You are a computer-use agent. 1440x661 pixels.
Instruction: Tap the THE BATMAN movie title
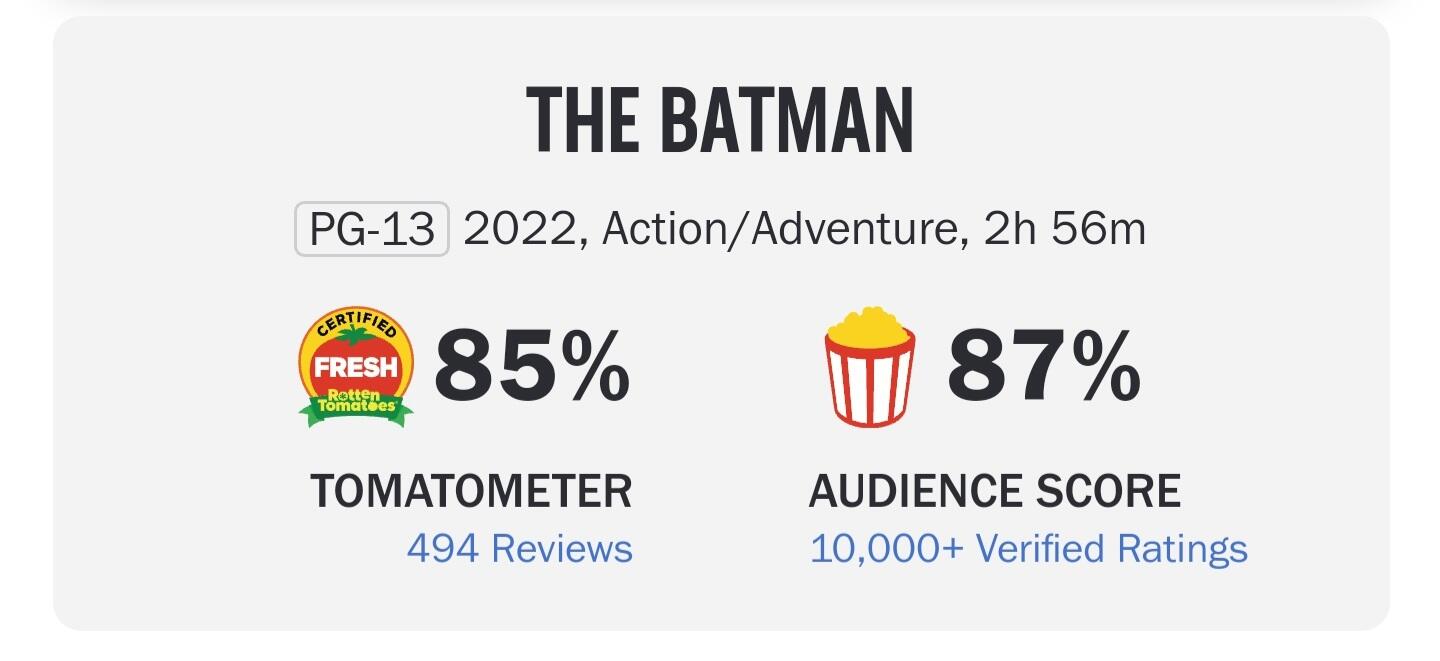720,122
